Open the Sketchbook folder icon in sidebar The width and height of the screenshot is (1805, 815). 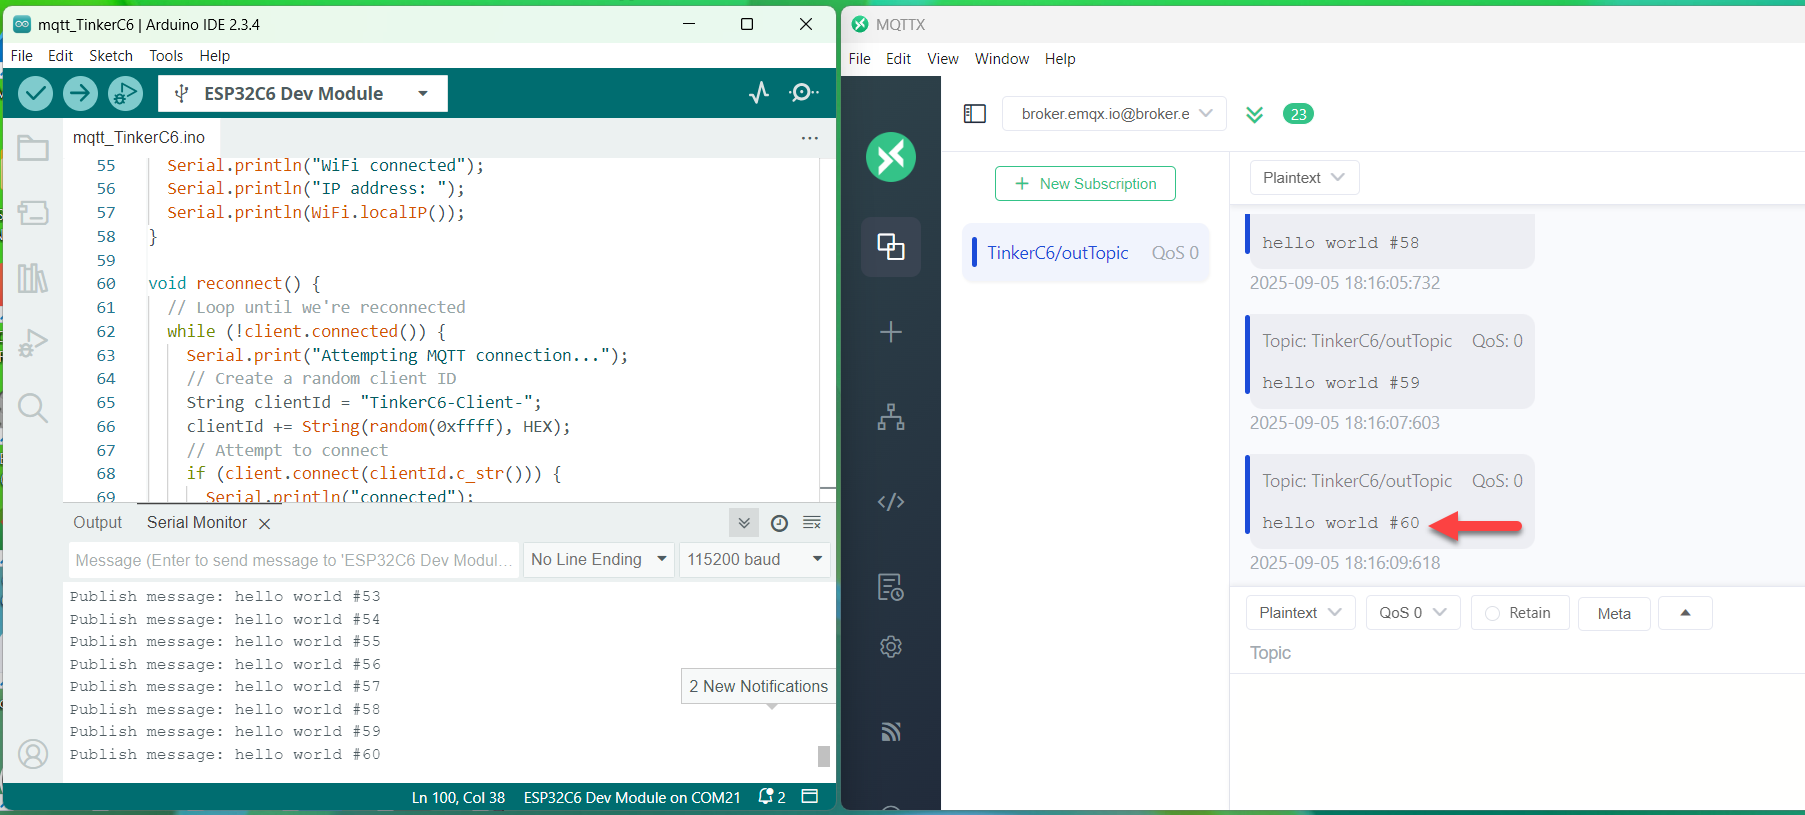click(x=33, y=148)
